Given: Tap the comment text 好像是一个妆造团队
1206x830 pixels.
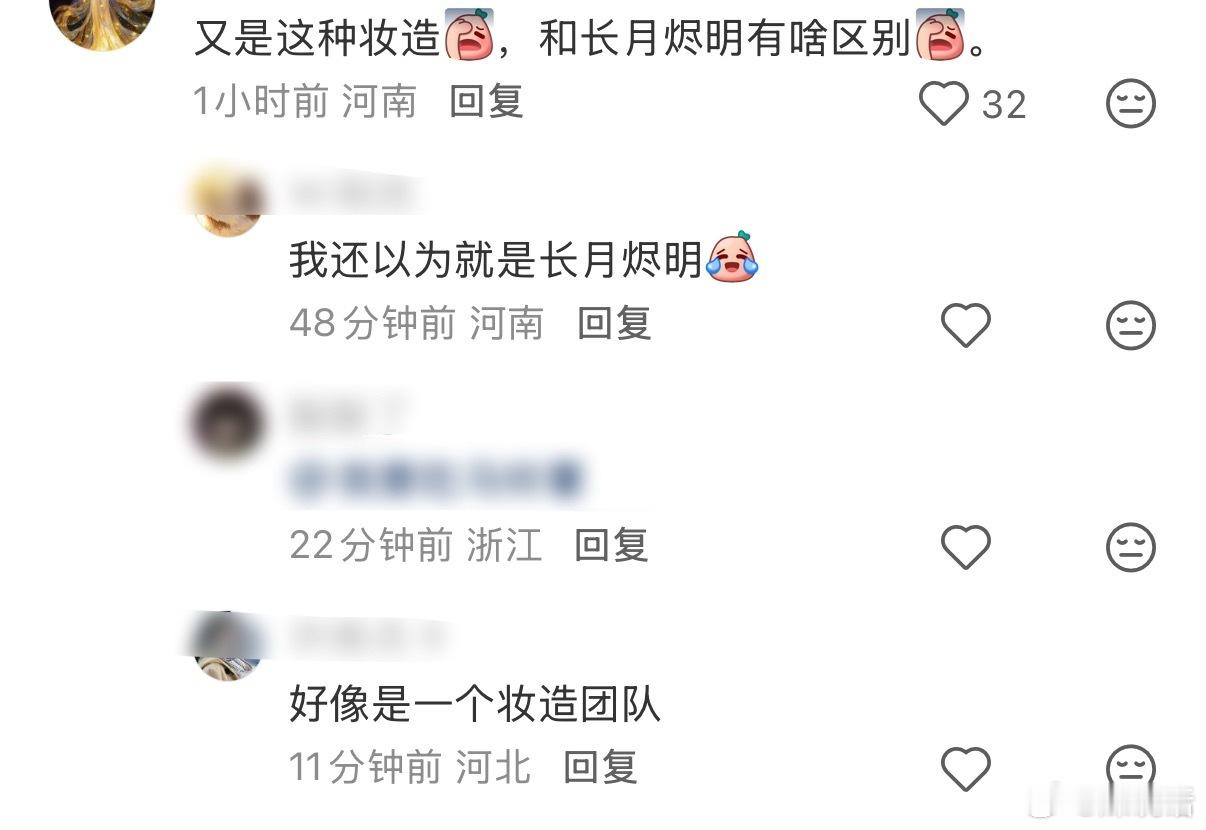Looking at the screenshot, I should [475, 706].
